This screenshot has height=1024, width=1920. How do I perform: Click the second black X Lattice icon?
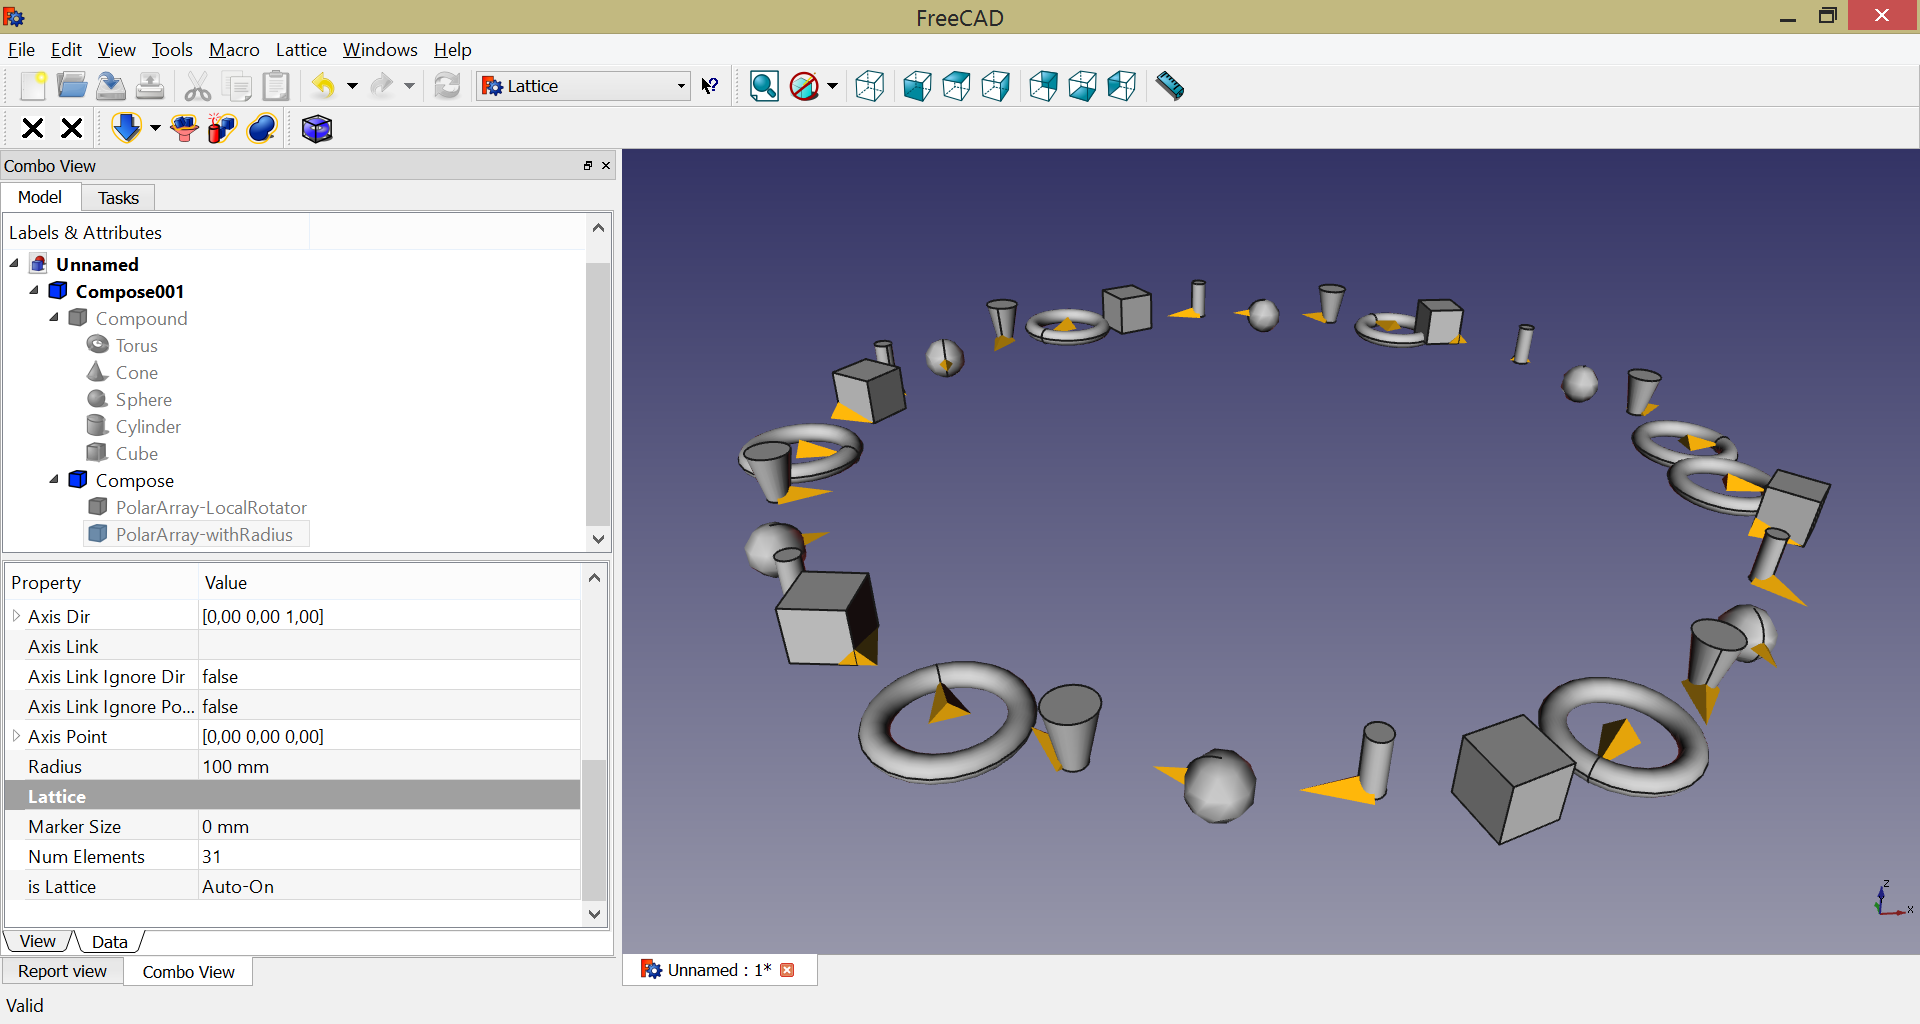(x=72, y=128)
